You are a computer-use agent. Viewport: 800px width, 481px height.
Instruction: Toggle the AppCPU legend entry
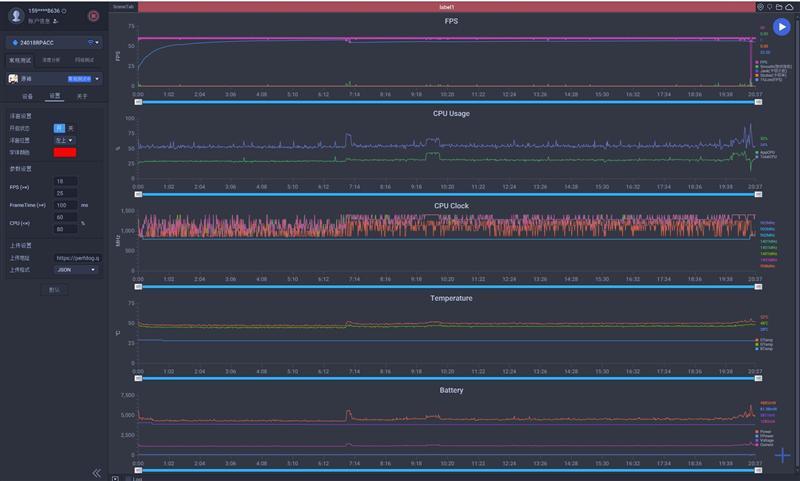[766, 153]
